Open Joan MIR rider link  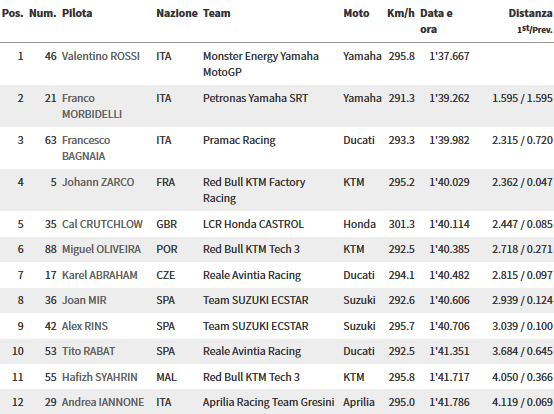tap(84, 300)
